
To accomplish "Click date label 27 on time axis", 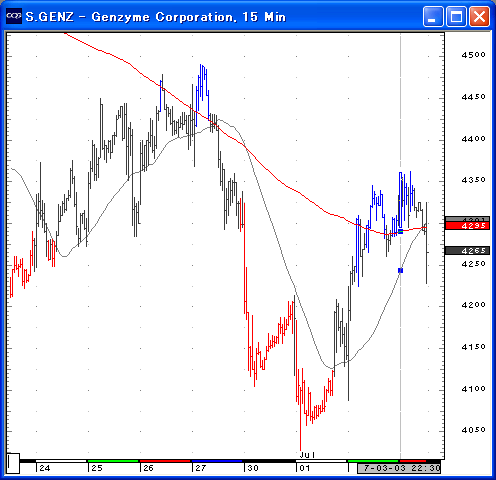I will pos(201,468).
